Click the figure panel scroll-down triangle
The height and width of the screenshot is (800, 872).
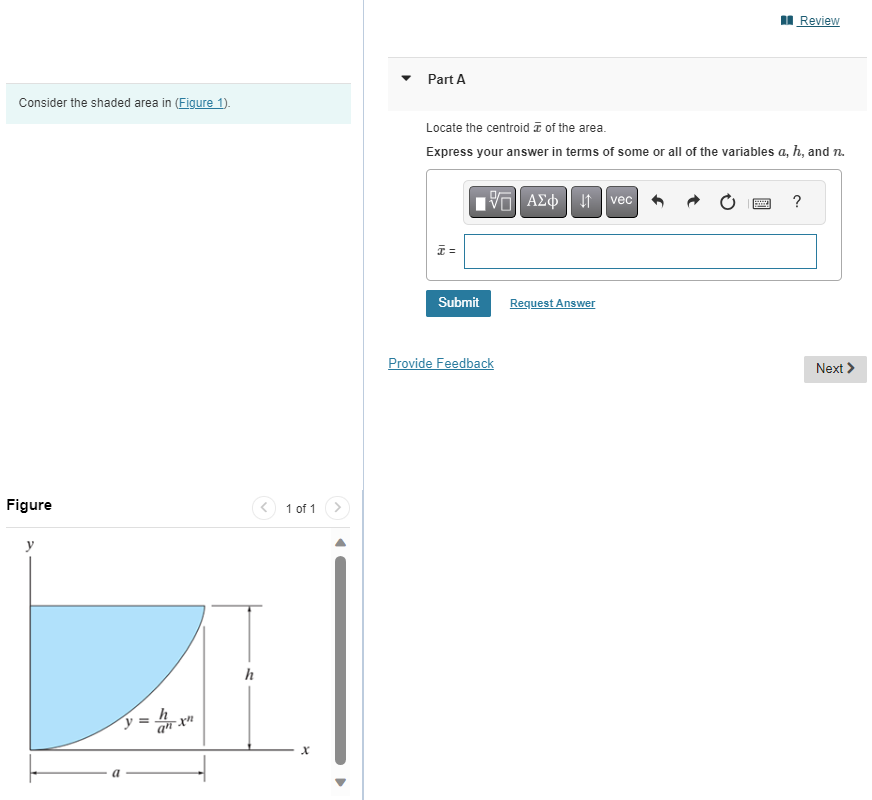pyautogui.click(x=340, y=783)
